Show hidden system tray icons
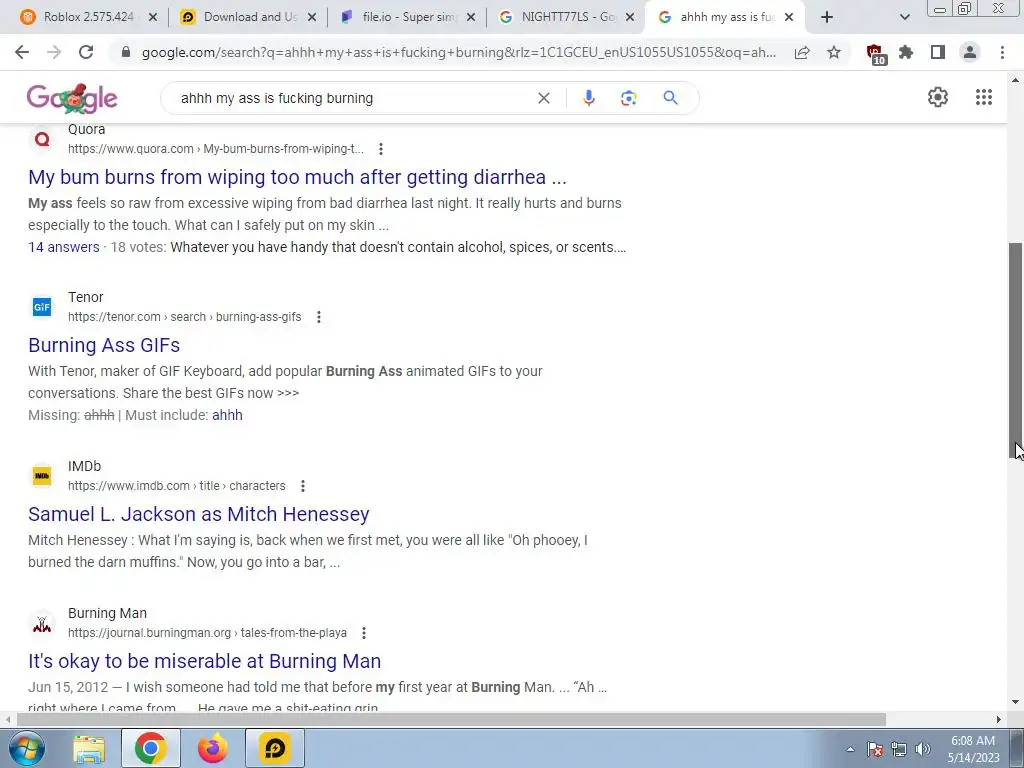This screenshot has width=1024, height=768. [850, 749]
